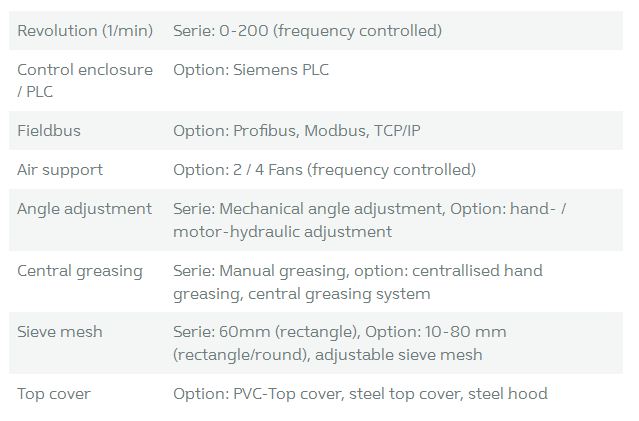The height and width of the screenshot is (421, 639).
Task: Click the "Revolution (1/min)" row label
Action: pyautogui.click(x=85, y=31)
